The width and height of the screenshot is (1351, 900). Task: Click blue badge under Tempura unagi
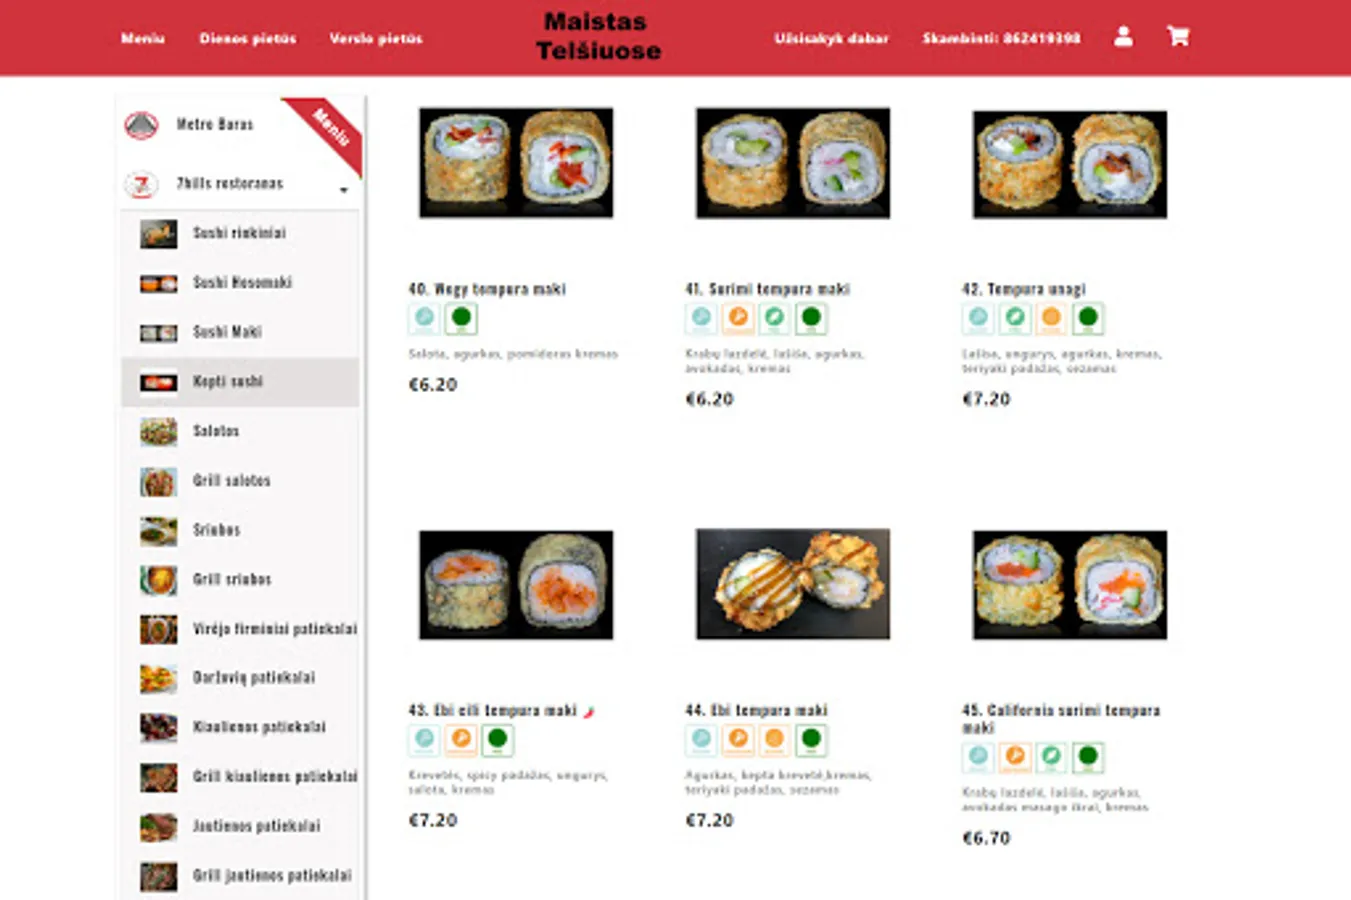978,319
